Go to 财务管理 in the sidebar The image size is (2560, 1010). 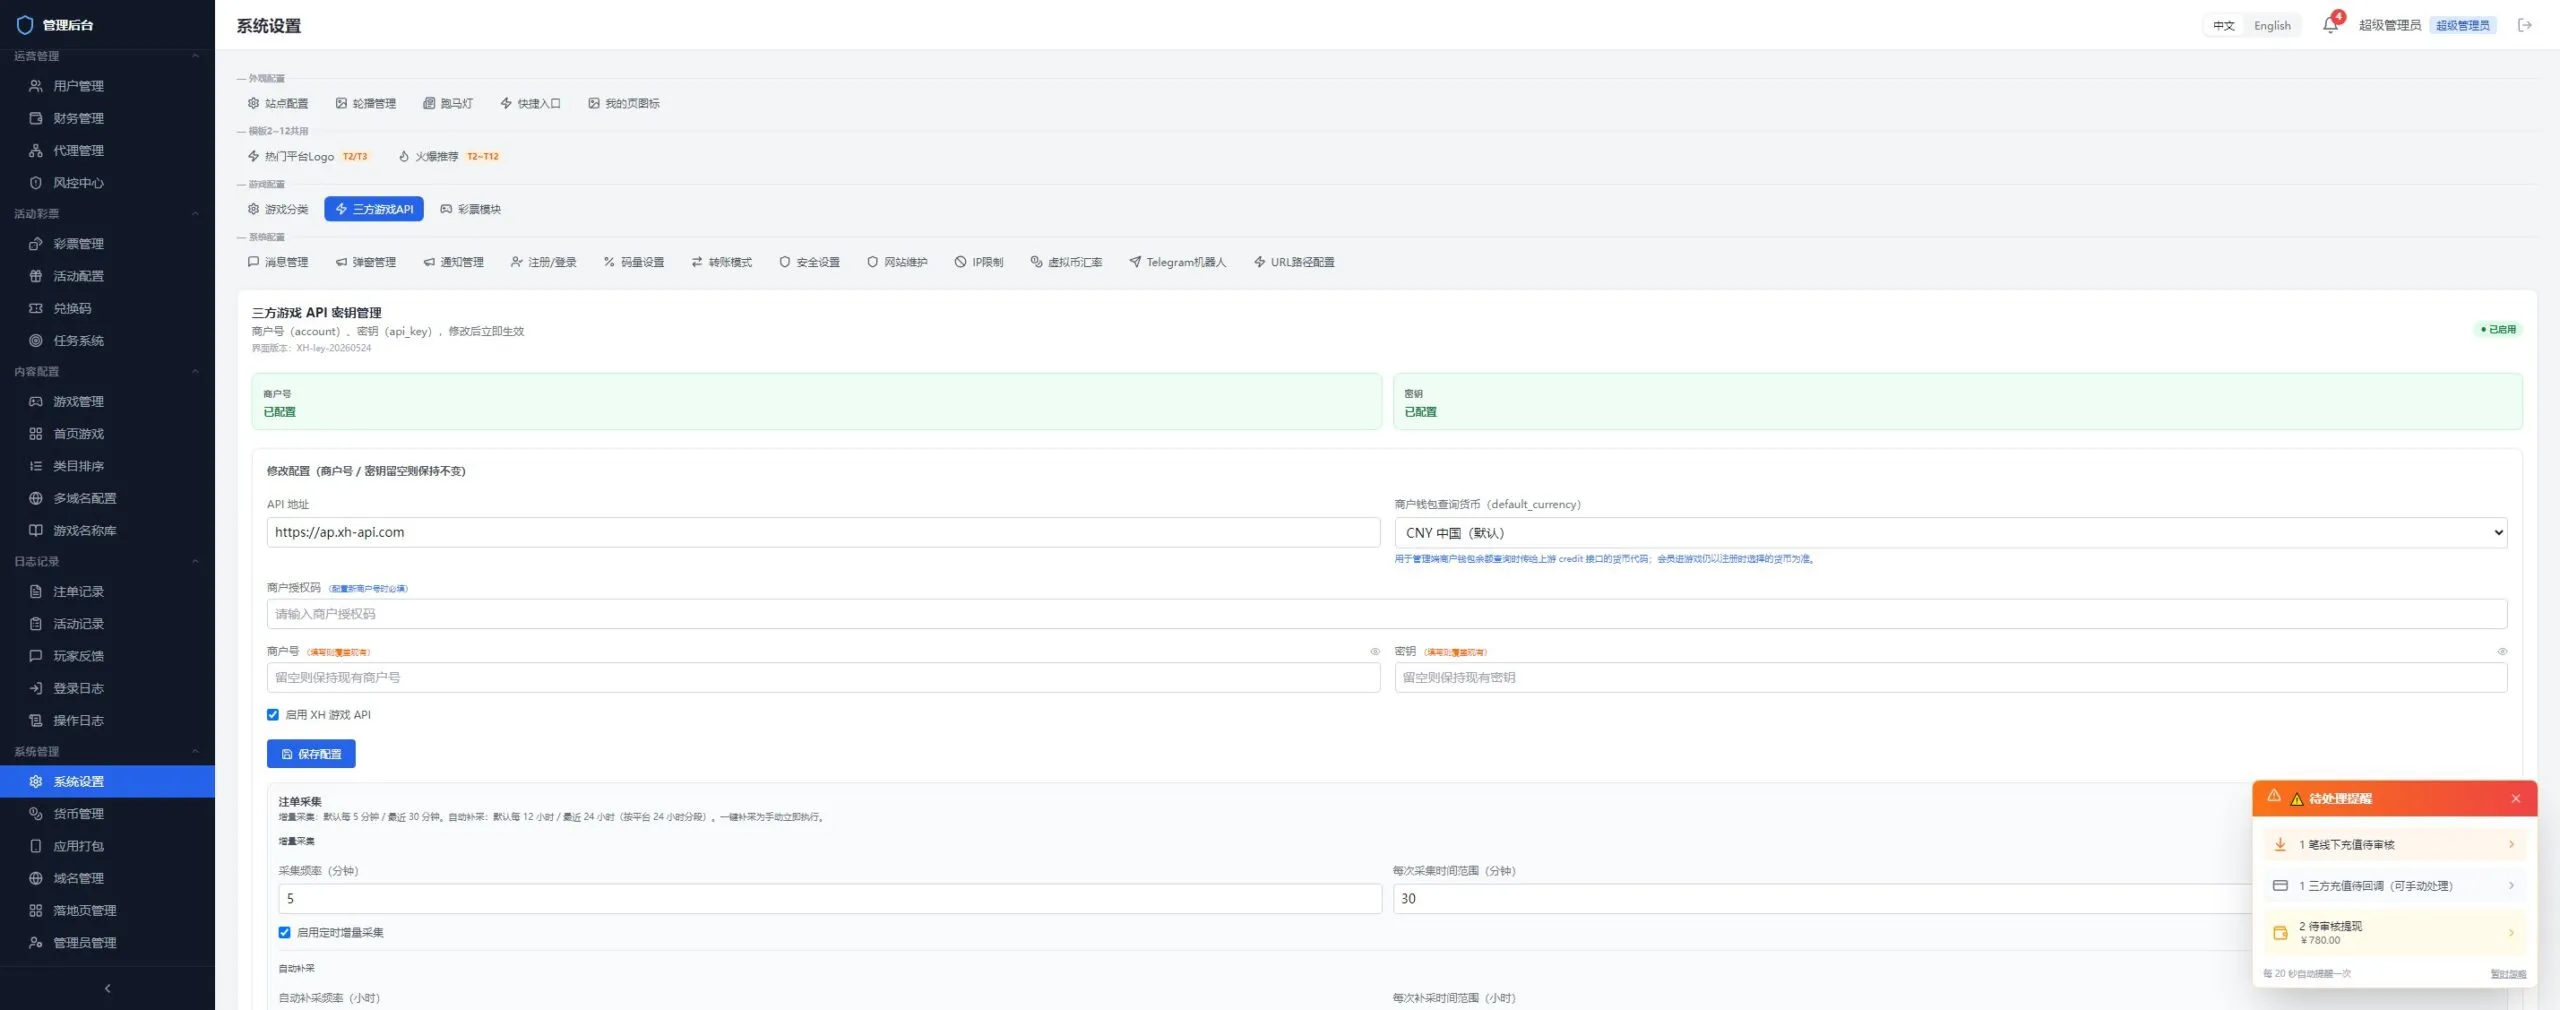click(x=107, y=118)
